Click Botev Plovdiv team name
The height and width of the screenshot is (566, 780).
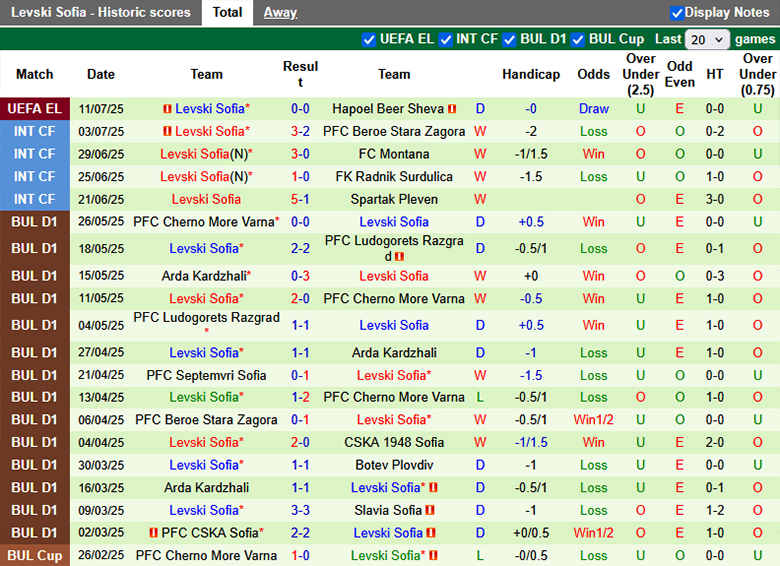pyautogui.click(x=394, y=465)
